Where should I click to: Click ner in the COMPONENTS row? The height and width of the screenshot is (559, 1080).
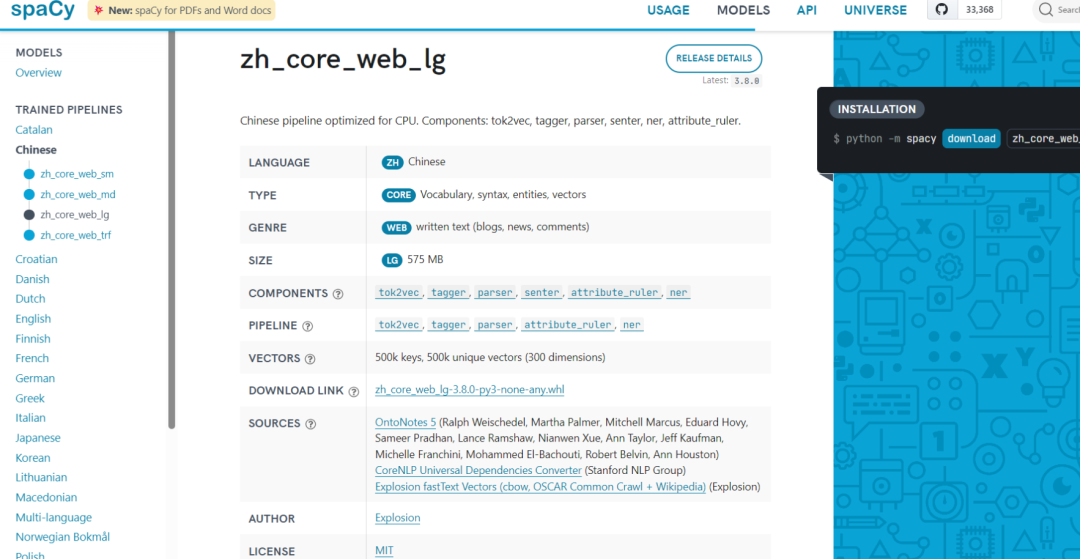[678, 293]
